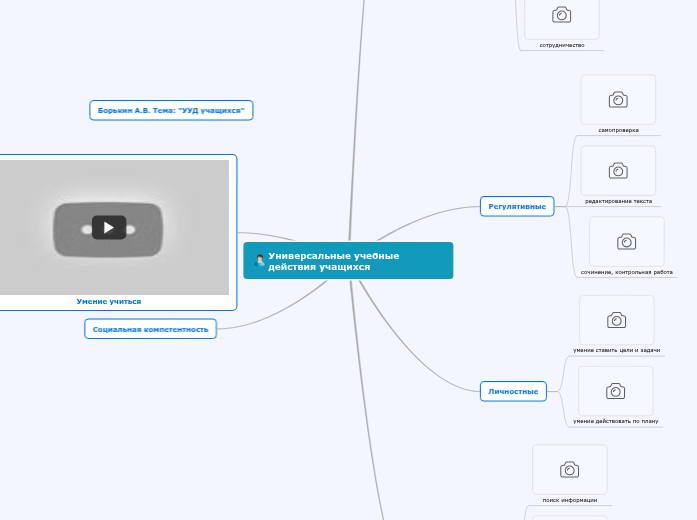
Task: Click the "умение действовать по плану" text label
Action: click(616, 421)
